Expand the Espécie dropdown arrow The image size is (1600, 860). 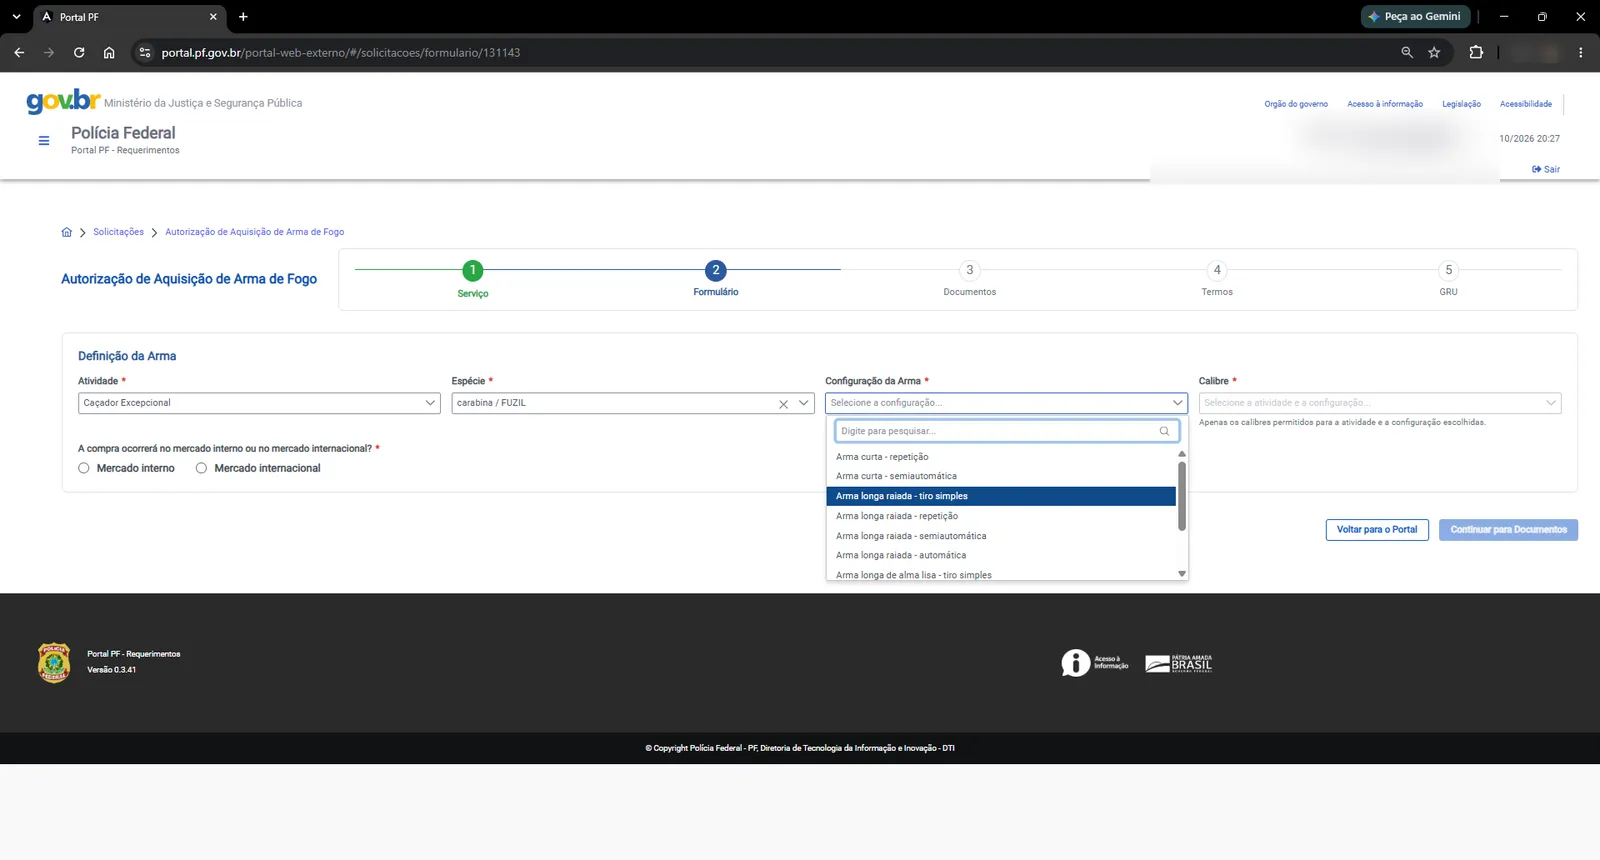pyautogui.click(x=803, y=403)
